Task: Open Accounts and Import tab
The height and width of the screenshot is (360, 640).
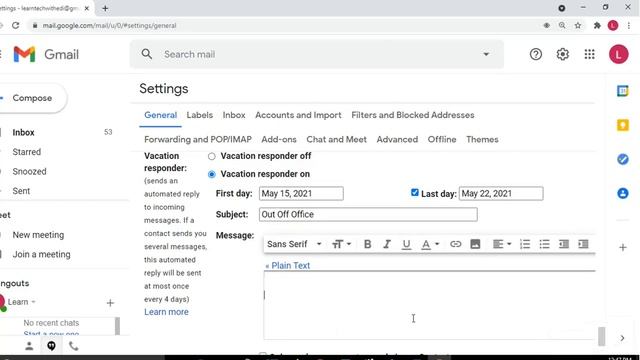Action: coord(298,115)
